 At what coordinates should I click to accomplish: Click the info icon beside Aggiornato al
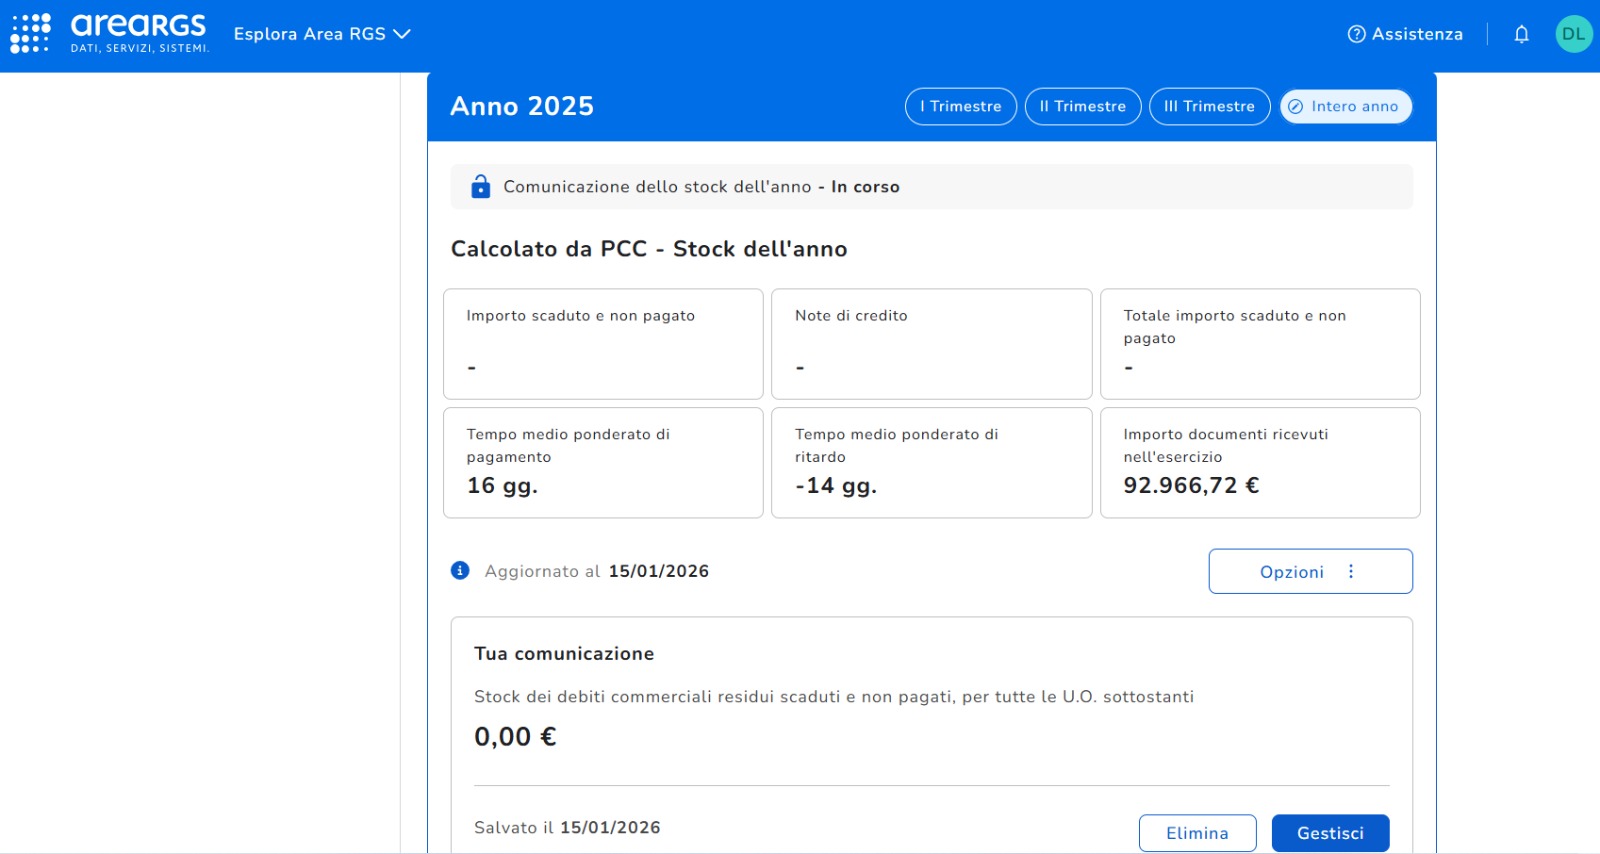pos(460,571)
